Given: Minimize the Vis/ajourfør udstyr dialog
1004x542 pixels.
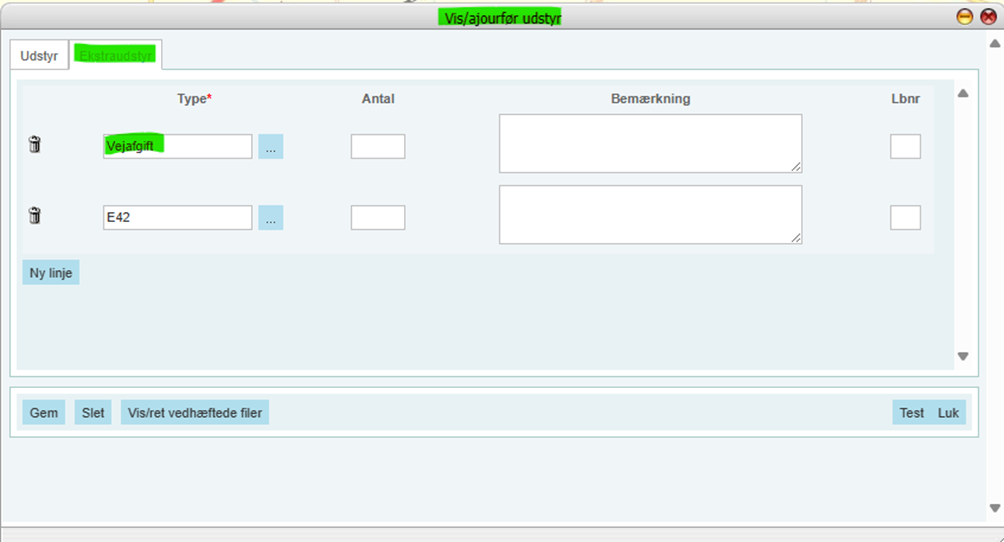Looking at the screenshot, I should [x=964, y=17].
